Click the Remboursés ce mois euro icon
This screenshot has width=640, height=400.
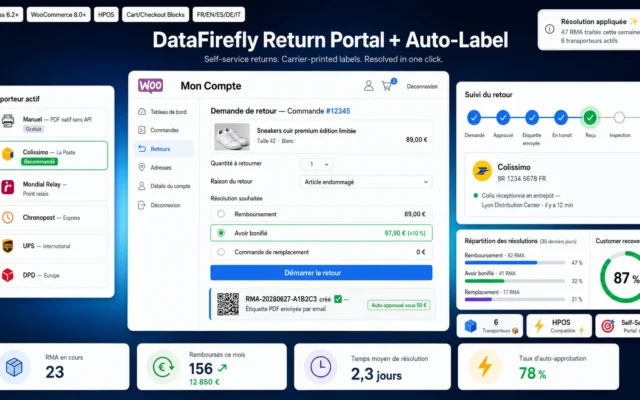(163, 367)
